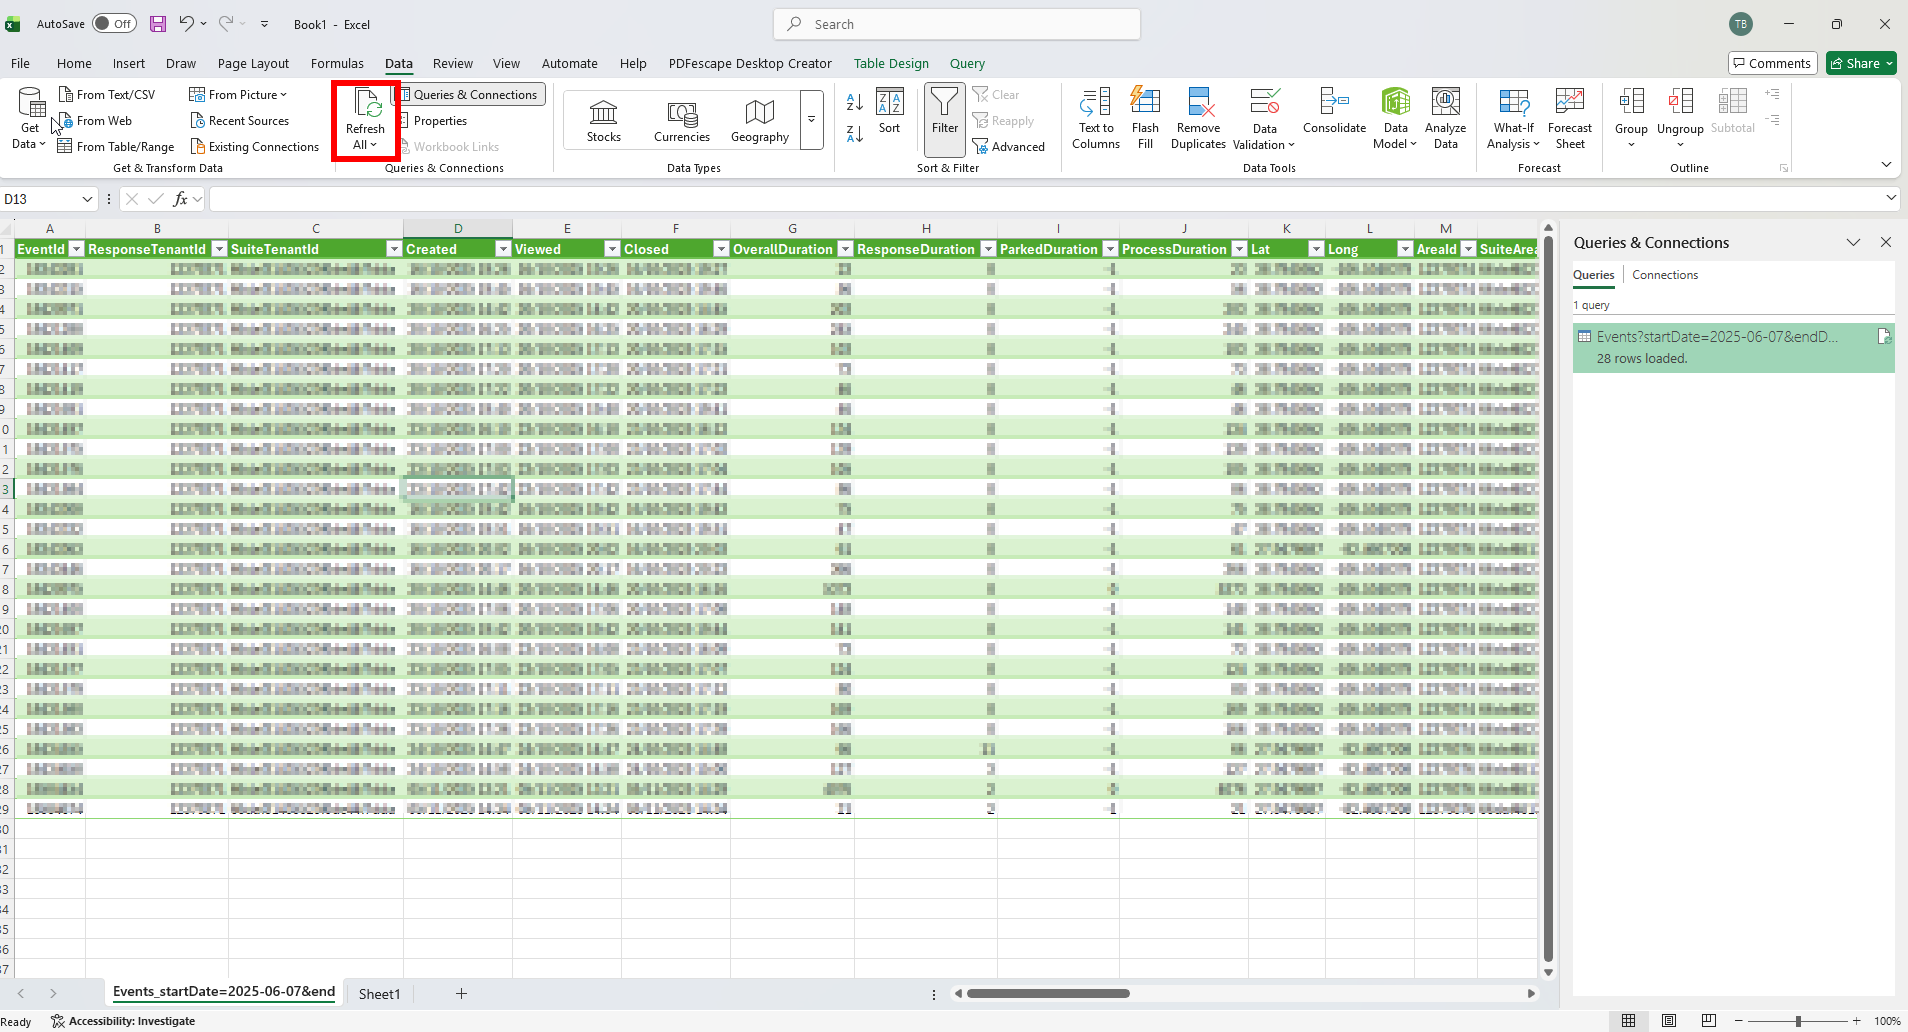Expand the Data Types gallery
Image resolution: width=1908 pixels, height=1032 pixels.
(x=811, y=120)
